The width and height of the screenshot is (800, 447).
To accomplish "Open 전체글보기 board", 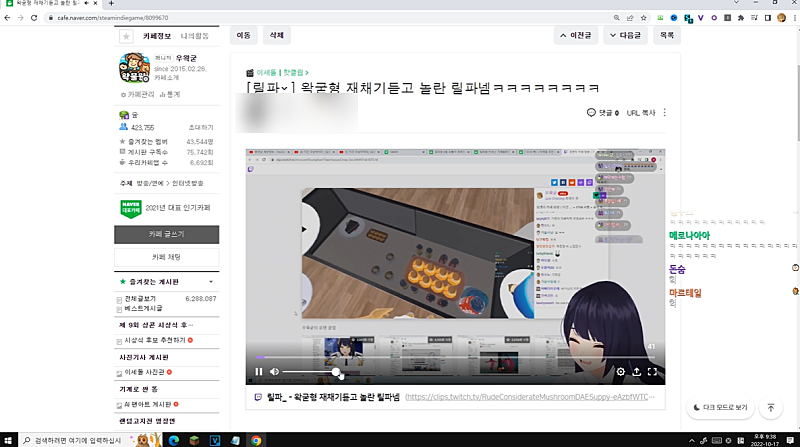I will [140, 299].
